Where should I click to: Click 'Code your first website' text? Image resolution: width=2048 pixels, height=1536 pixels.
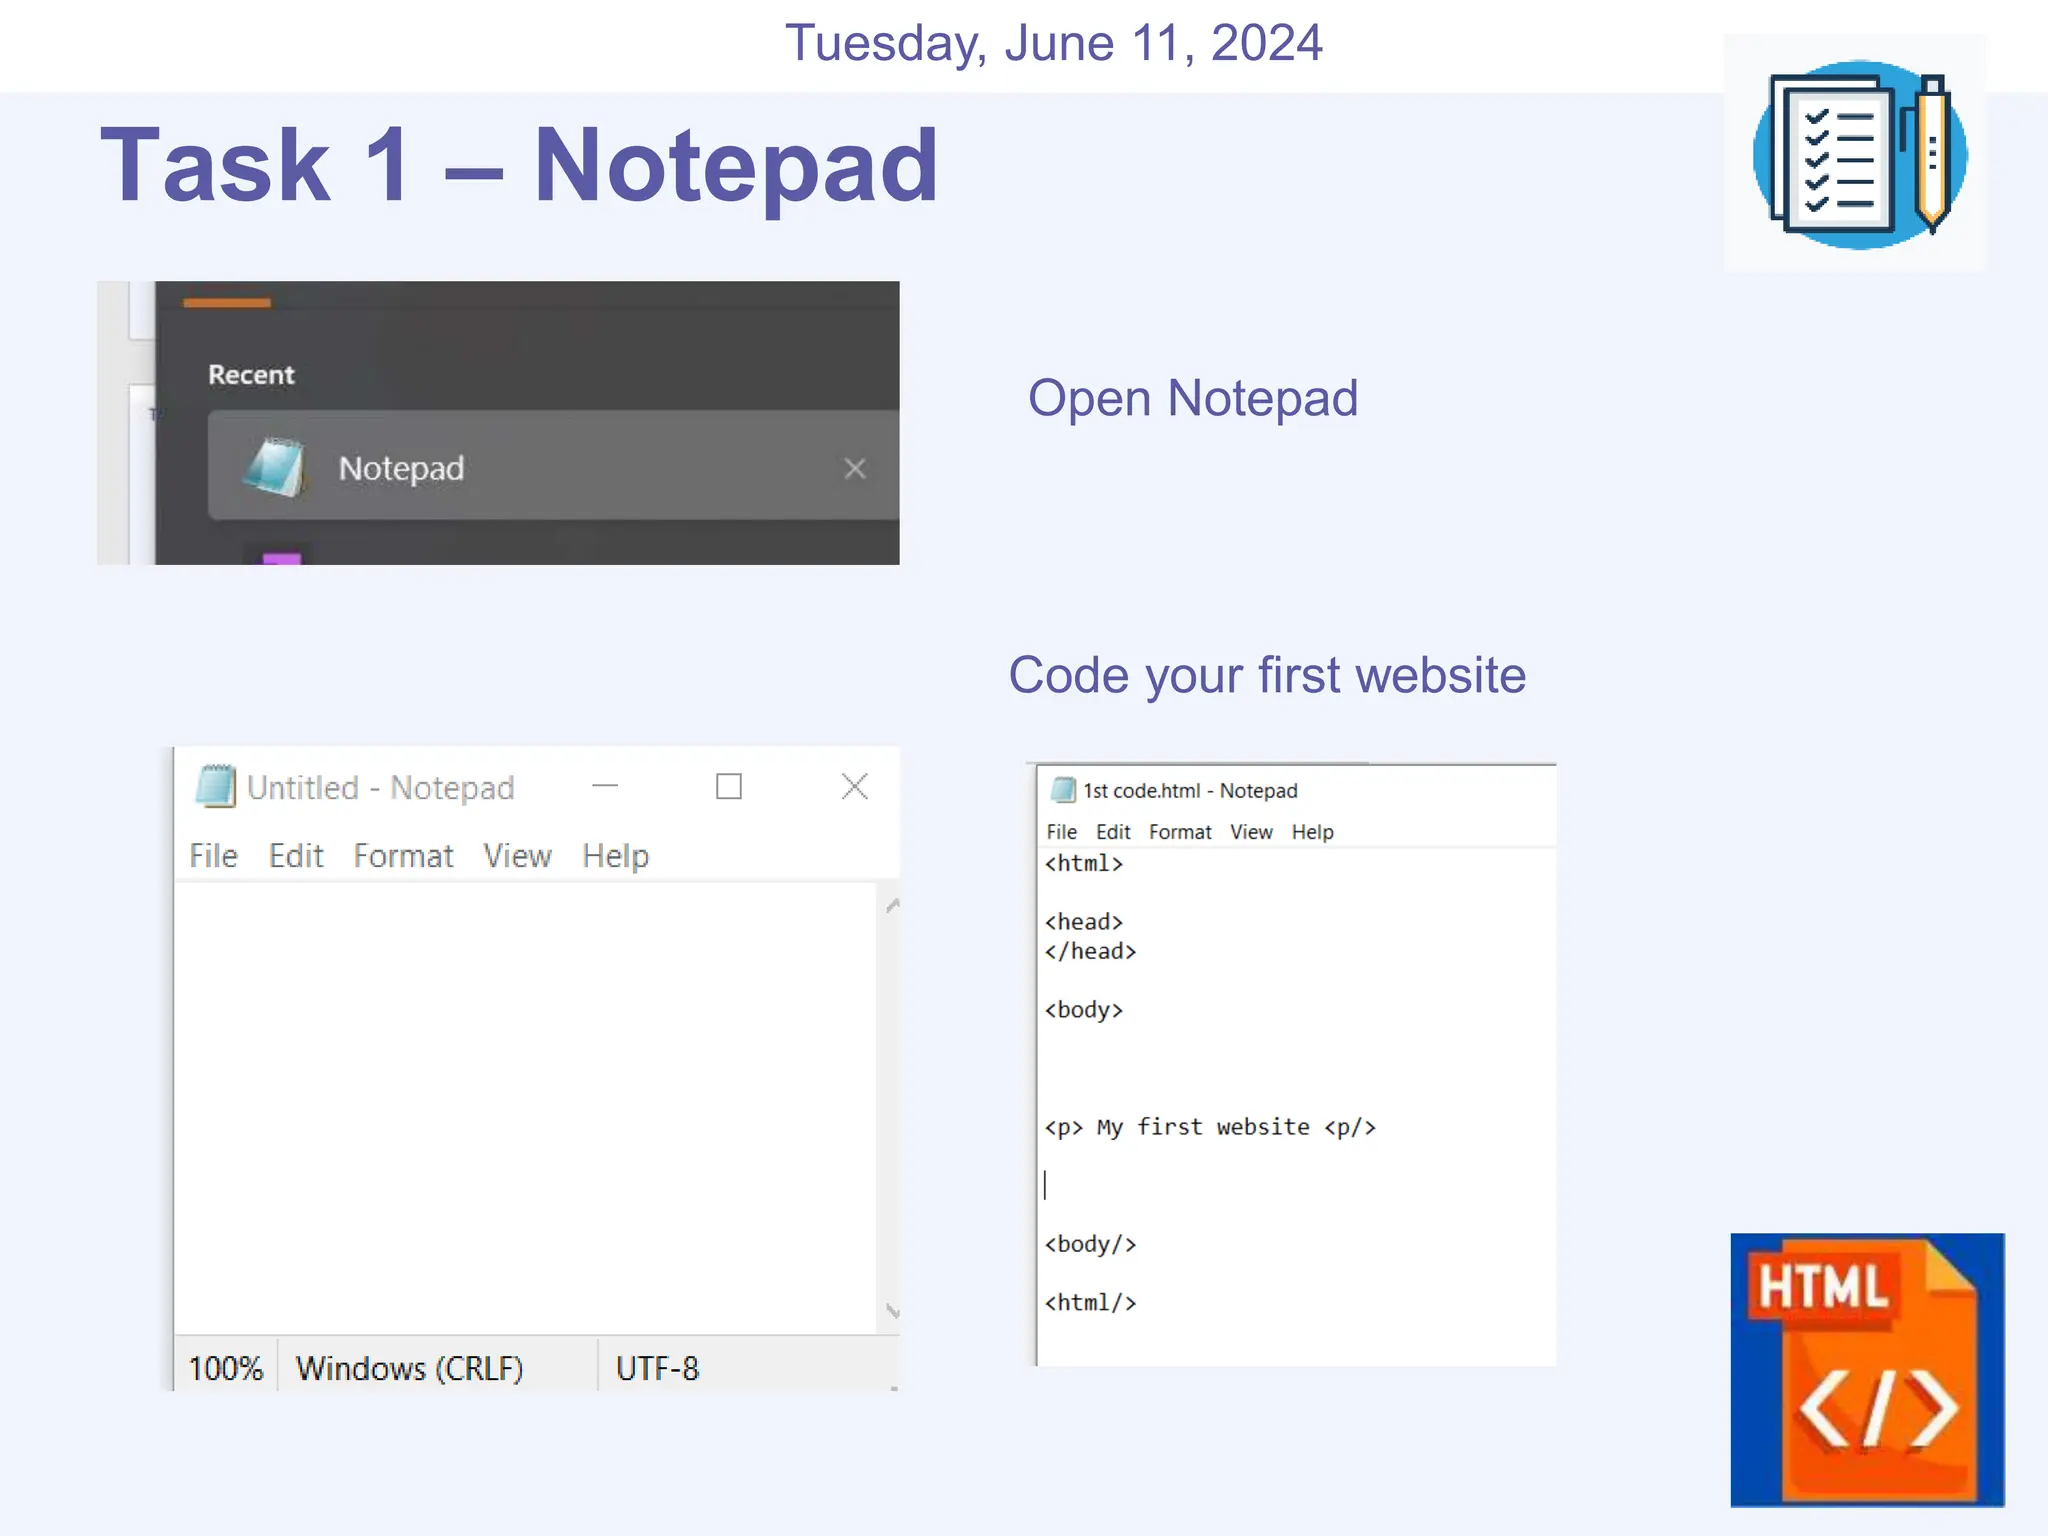[1267, 676]
